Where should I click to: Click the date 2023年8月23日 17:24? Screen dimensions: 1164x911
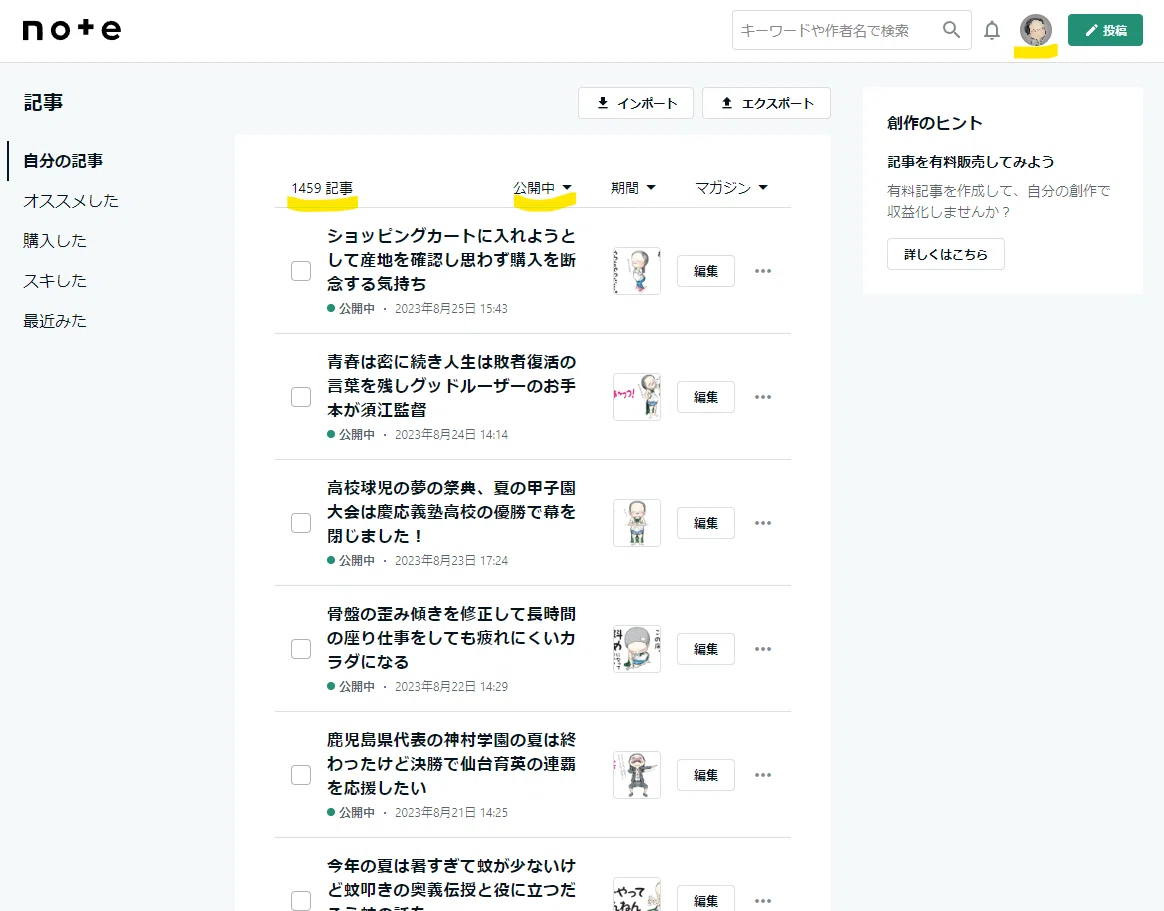(451, 561)
